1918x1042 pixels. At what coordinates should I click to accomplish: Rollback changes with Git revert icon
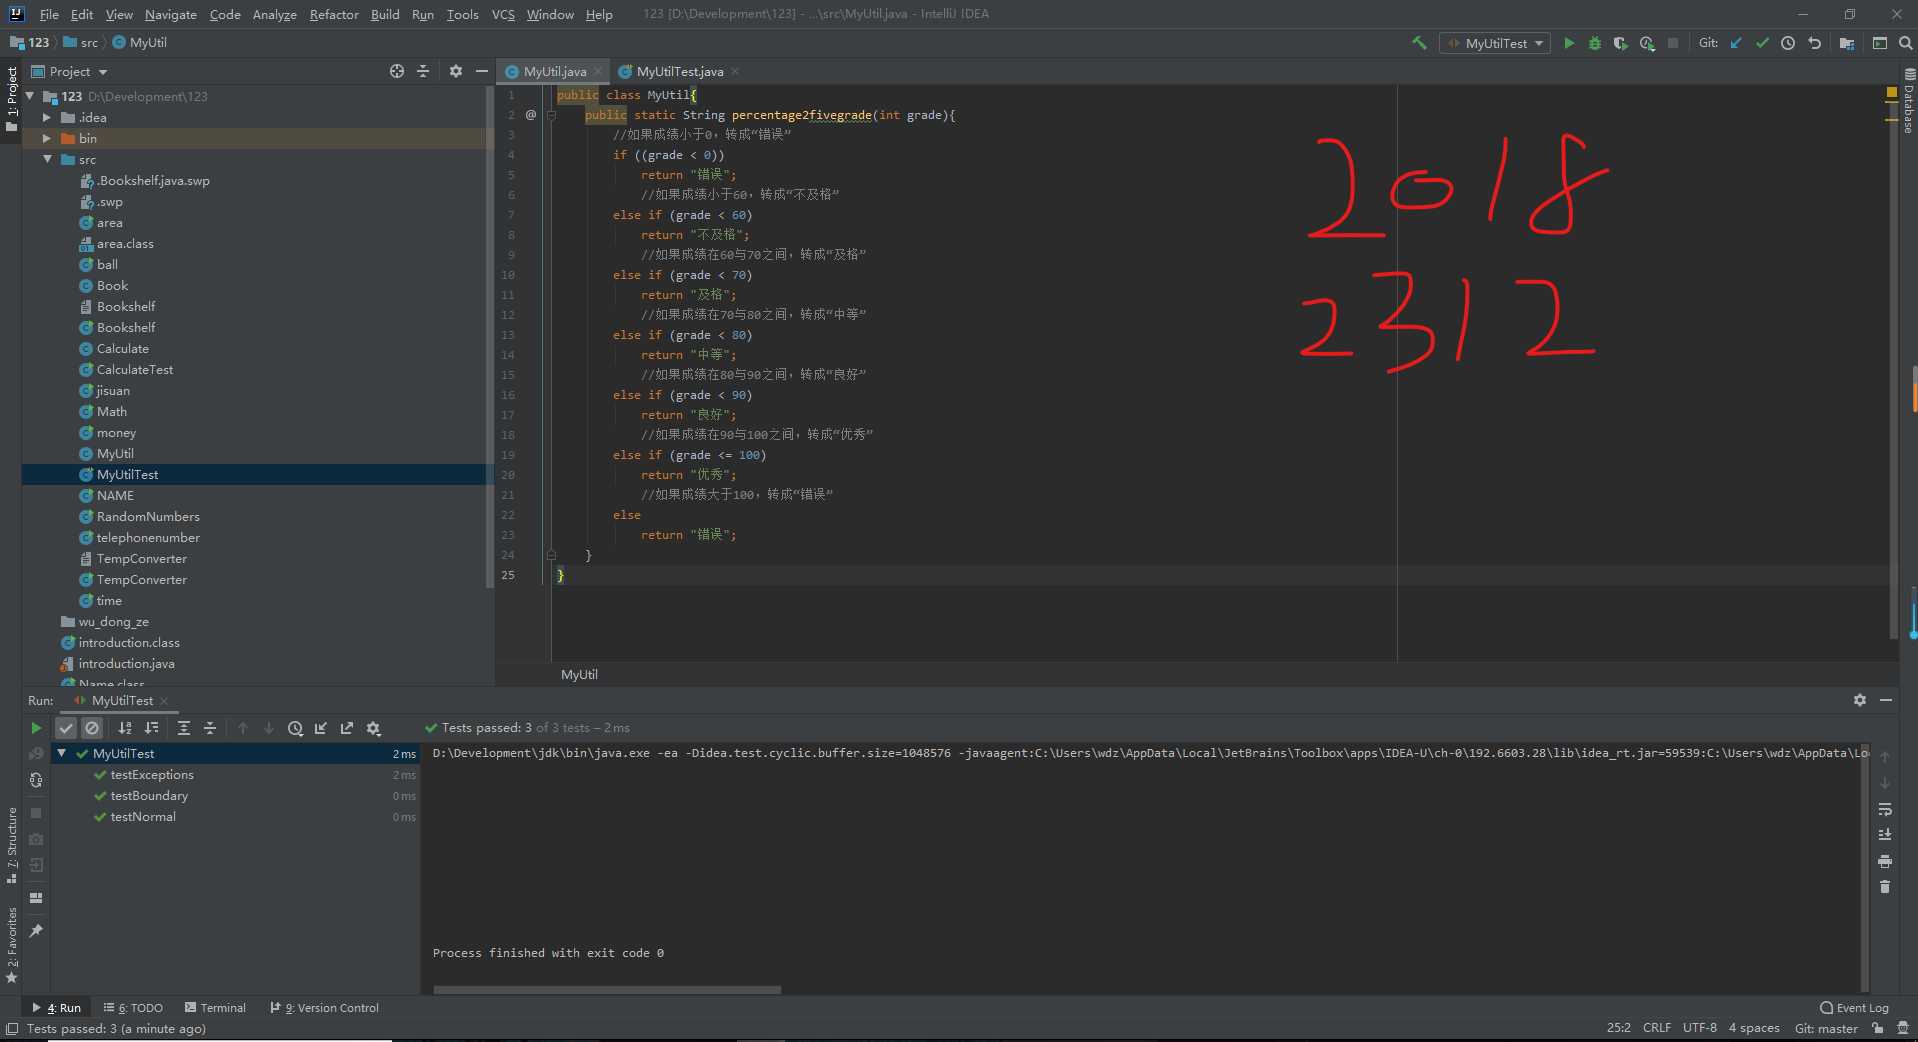click(x=1814, y=43)
